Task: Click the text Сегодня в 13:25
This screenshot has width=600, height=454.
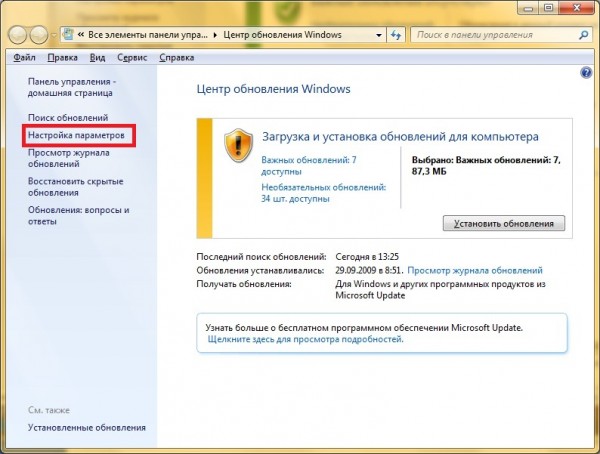Action: [x=367, y=256]
